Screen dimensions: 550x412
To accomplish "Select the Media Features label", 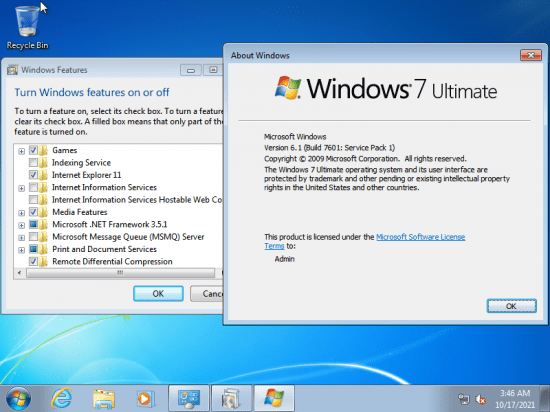I will pyautogui.click(x=80, y=212).
